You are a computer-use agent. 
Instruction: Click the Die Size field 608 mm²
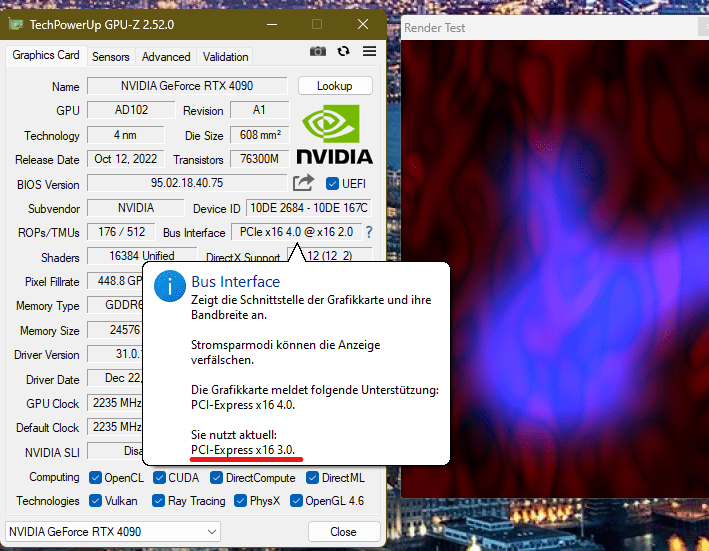coord(260,135)
